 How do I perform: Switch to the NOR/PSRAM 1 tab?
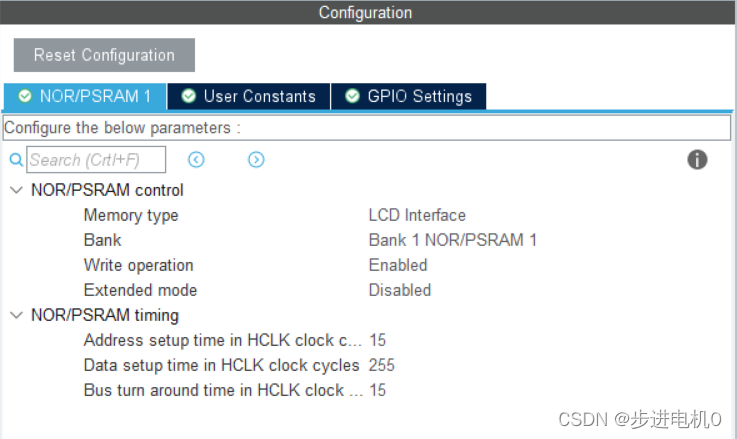tap(85, 96)
